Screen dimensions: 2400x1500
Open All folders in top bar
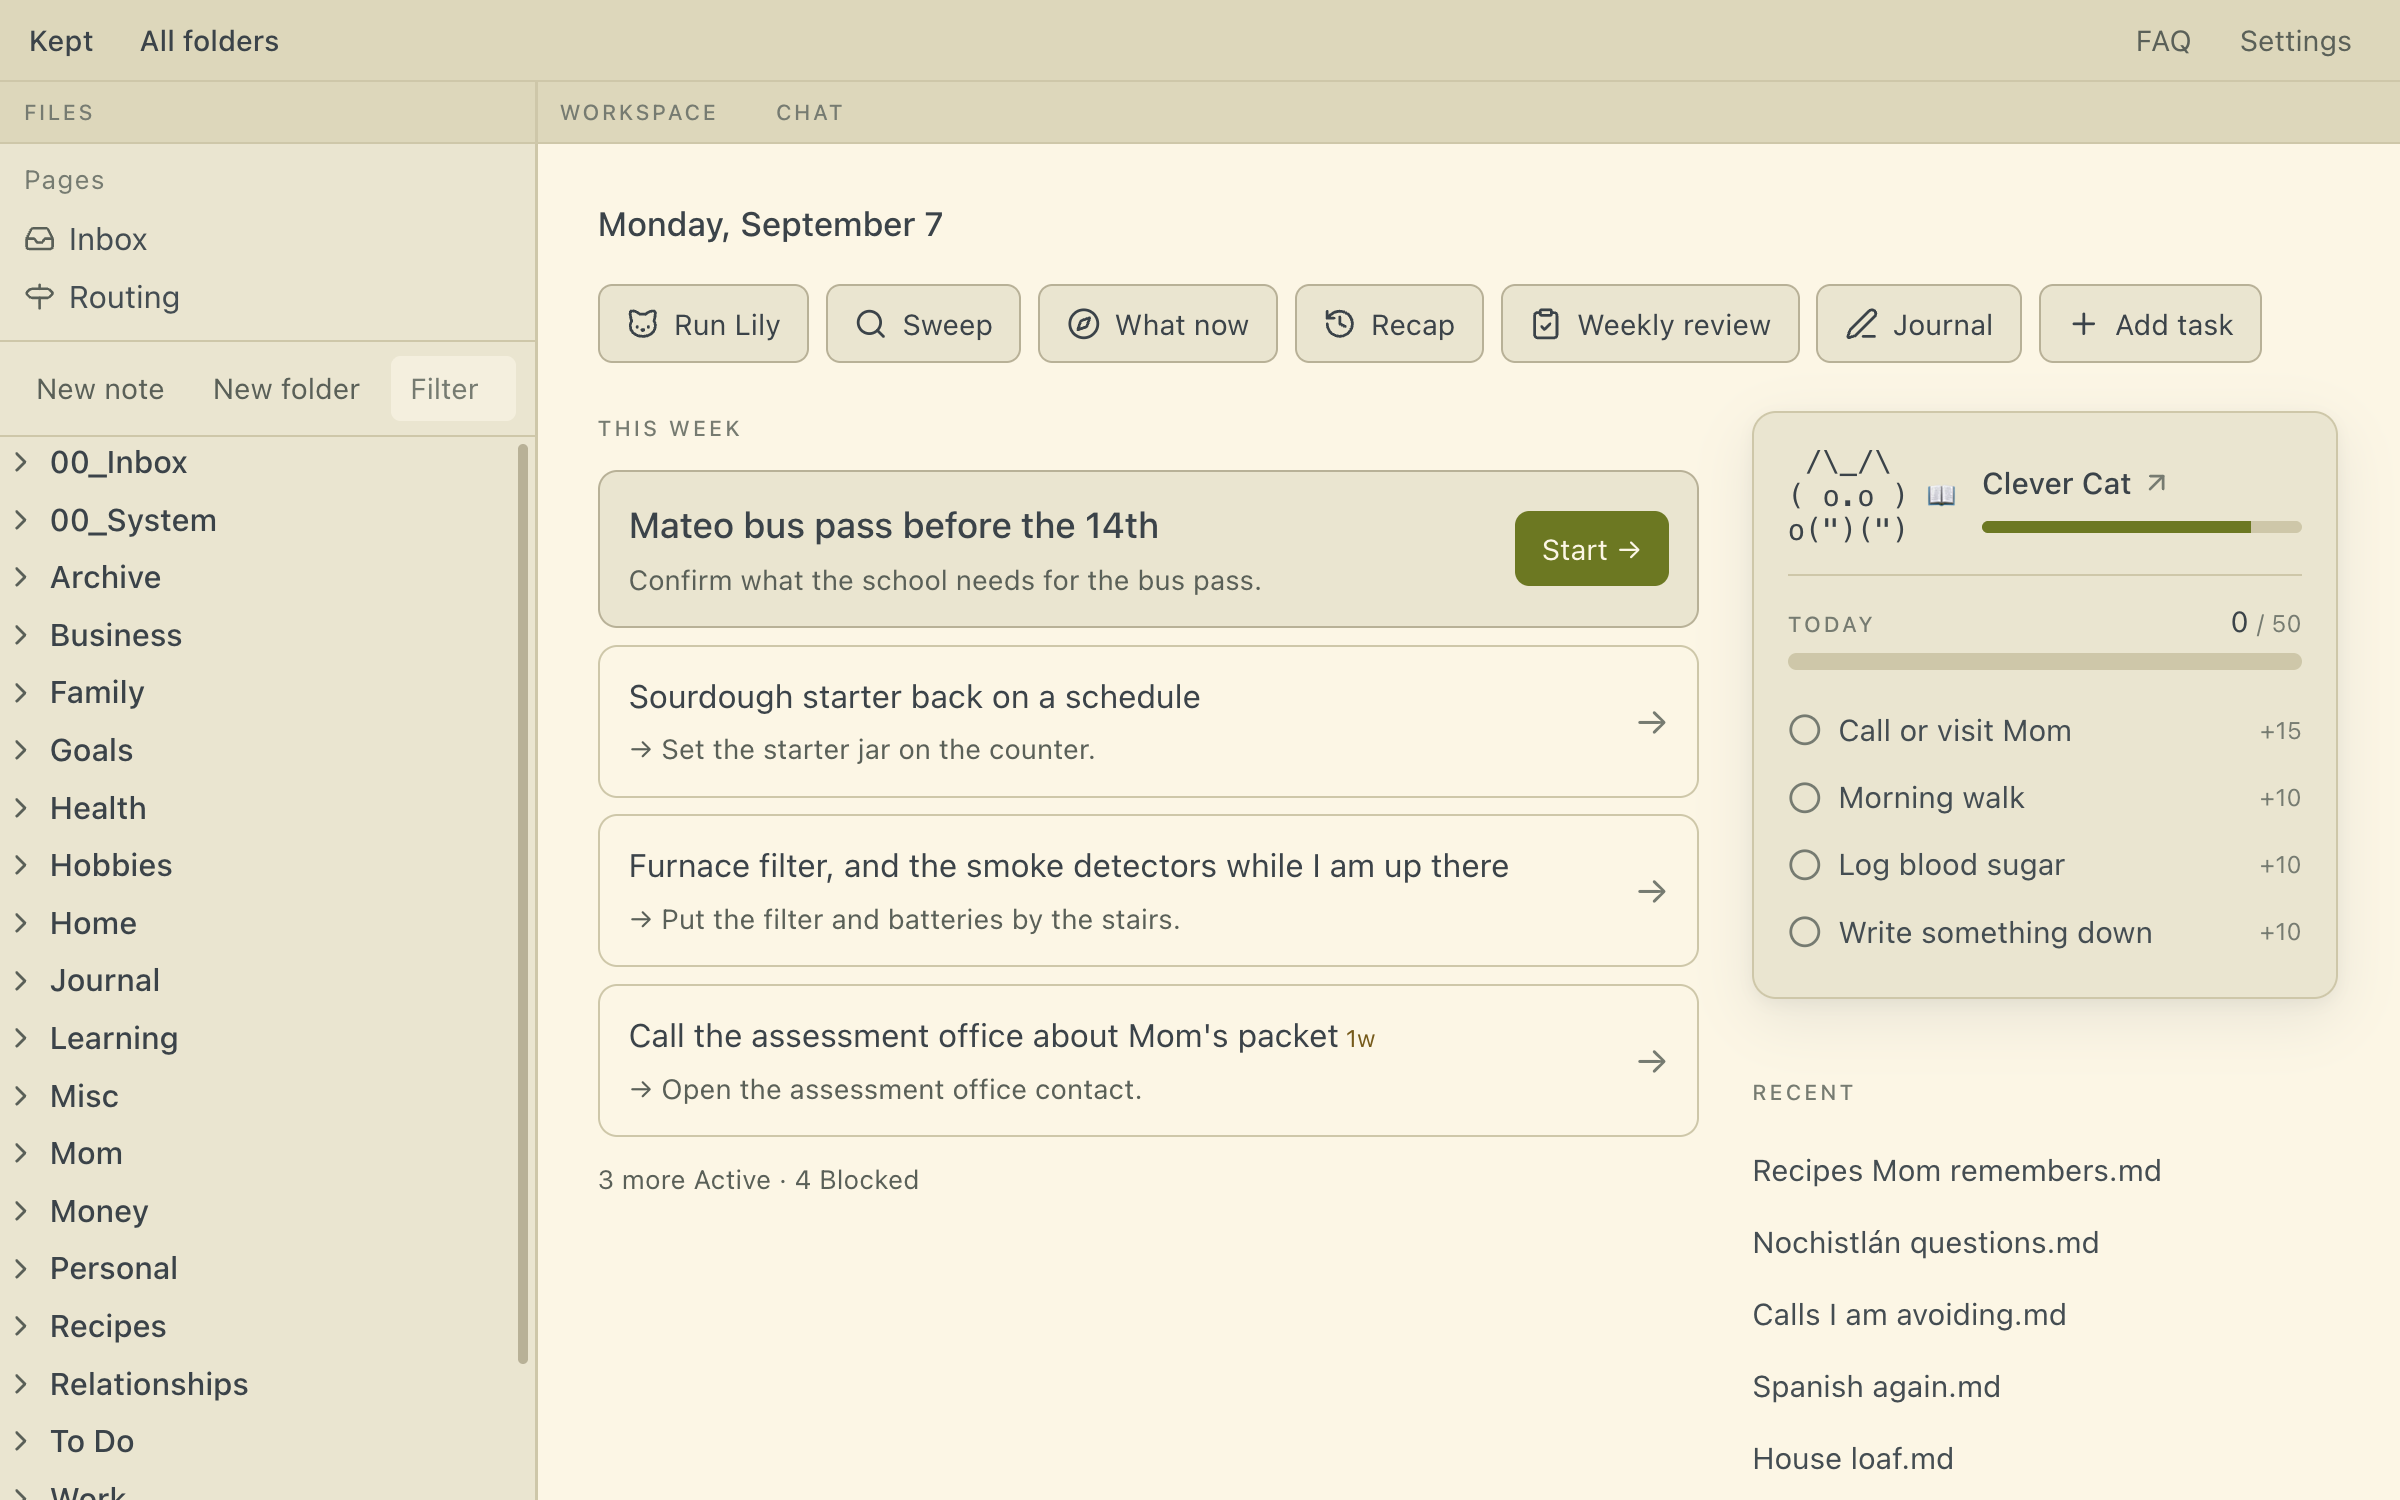click(209, 41)
